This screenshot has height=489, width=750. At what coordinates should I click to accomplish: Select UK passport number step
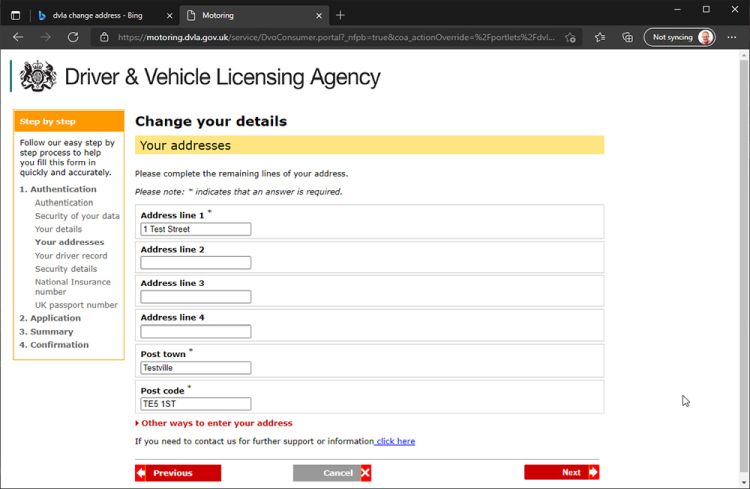pyautogui.click(x=76, y=305)
